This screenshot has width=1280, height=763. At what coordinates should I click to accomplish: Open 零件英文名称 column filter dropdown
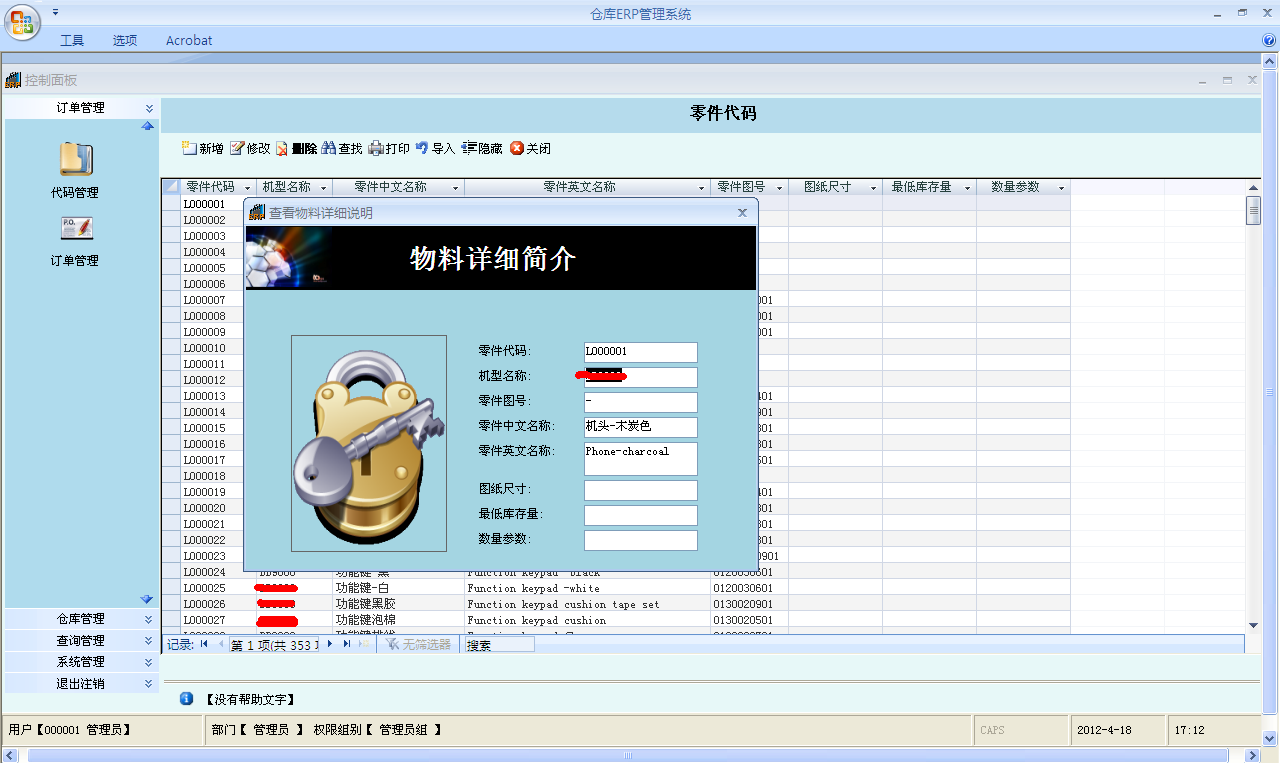click(702, 188)
